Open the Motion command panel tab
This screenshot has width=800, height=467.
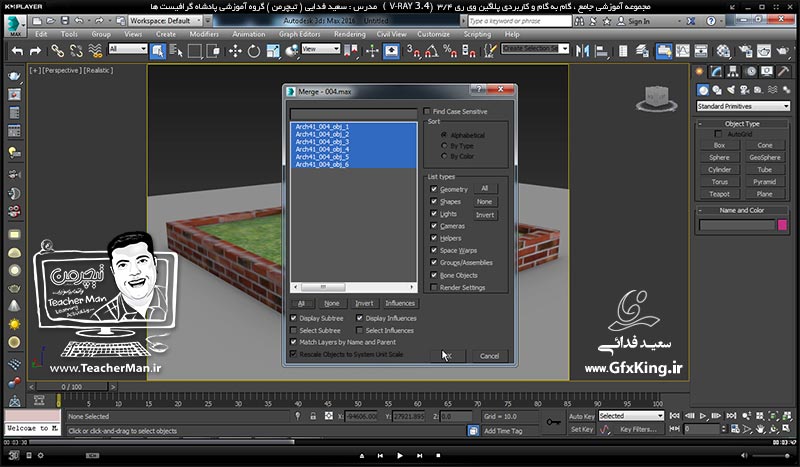click(751, 71)
